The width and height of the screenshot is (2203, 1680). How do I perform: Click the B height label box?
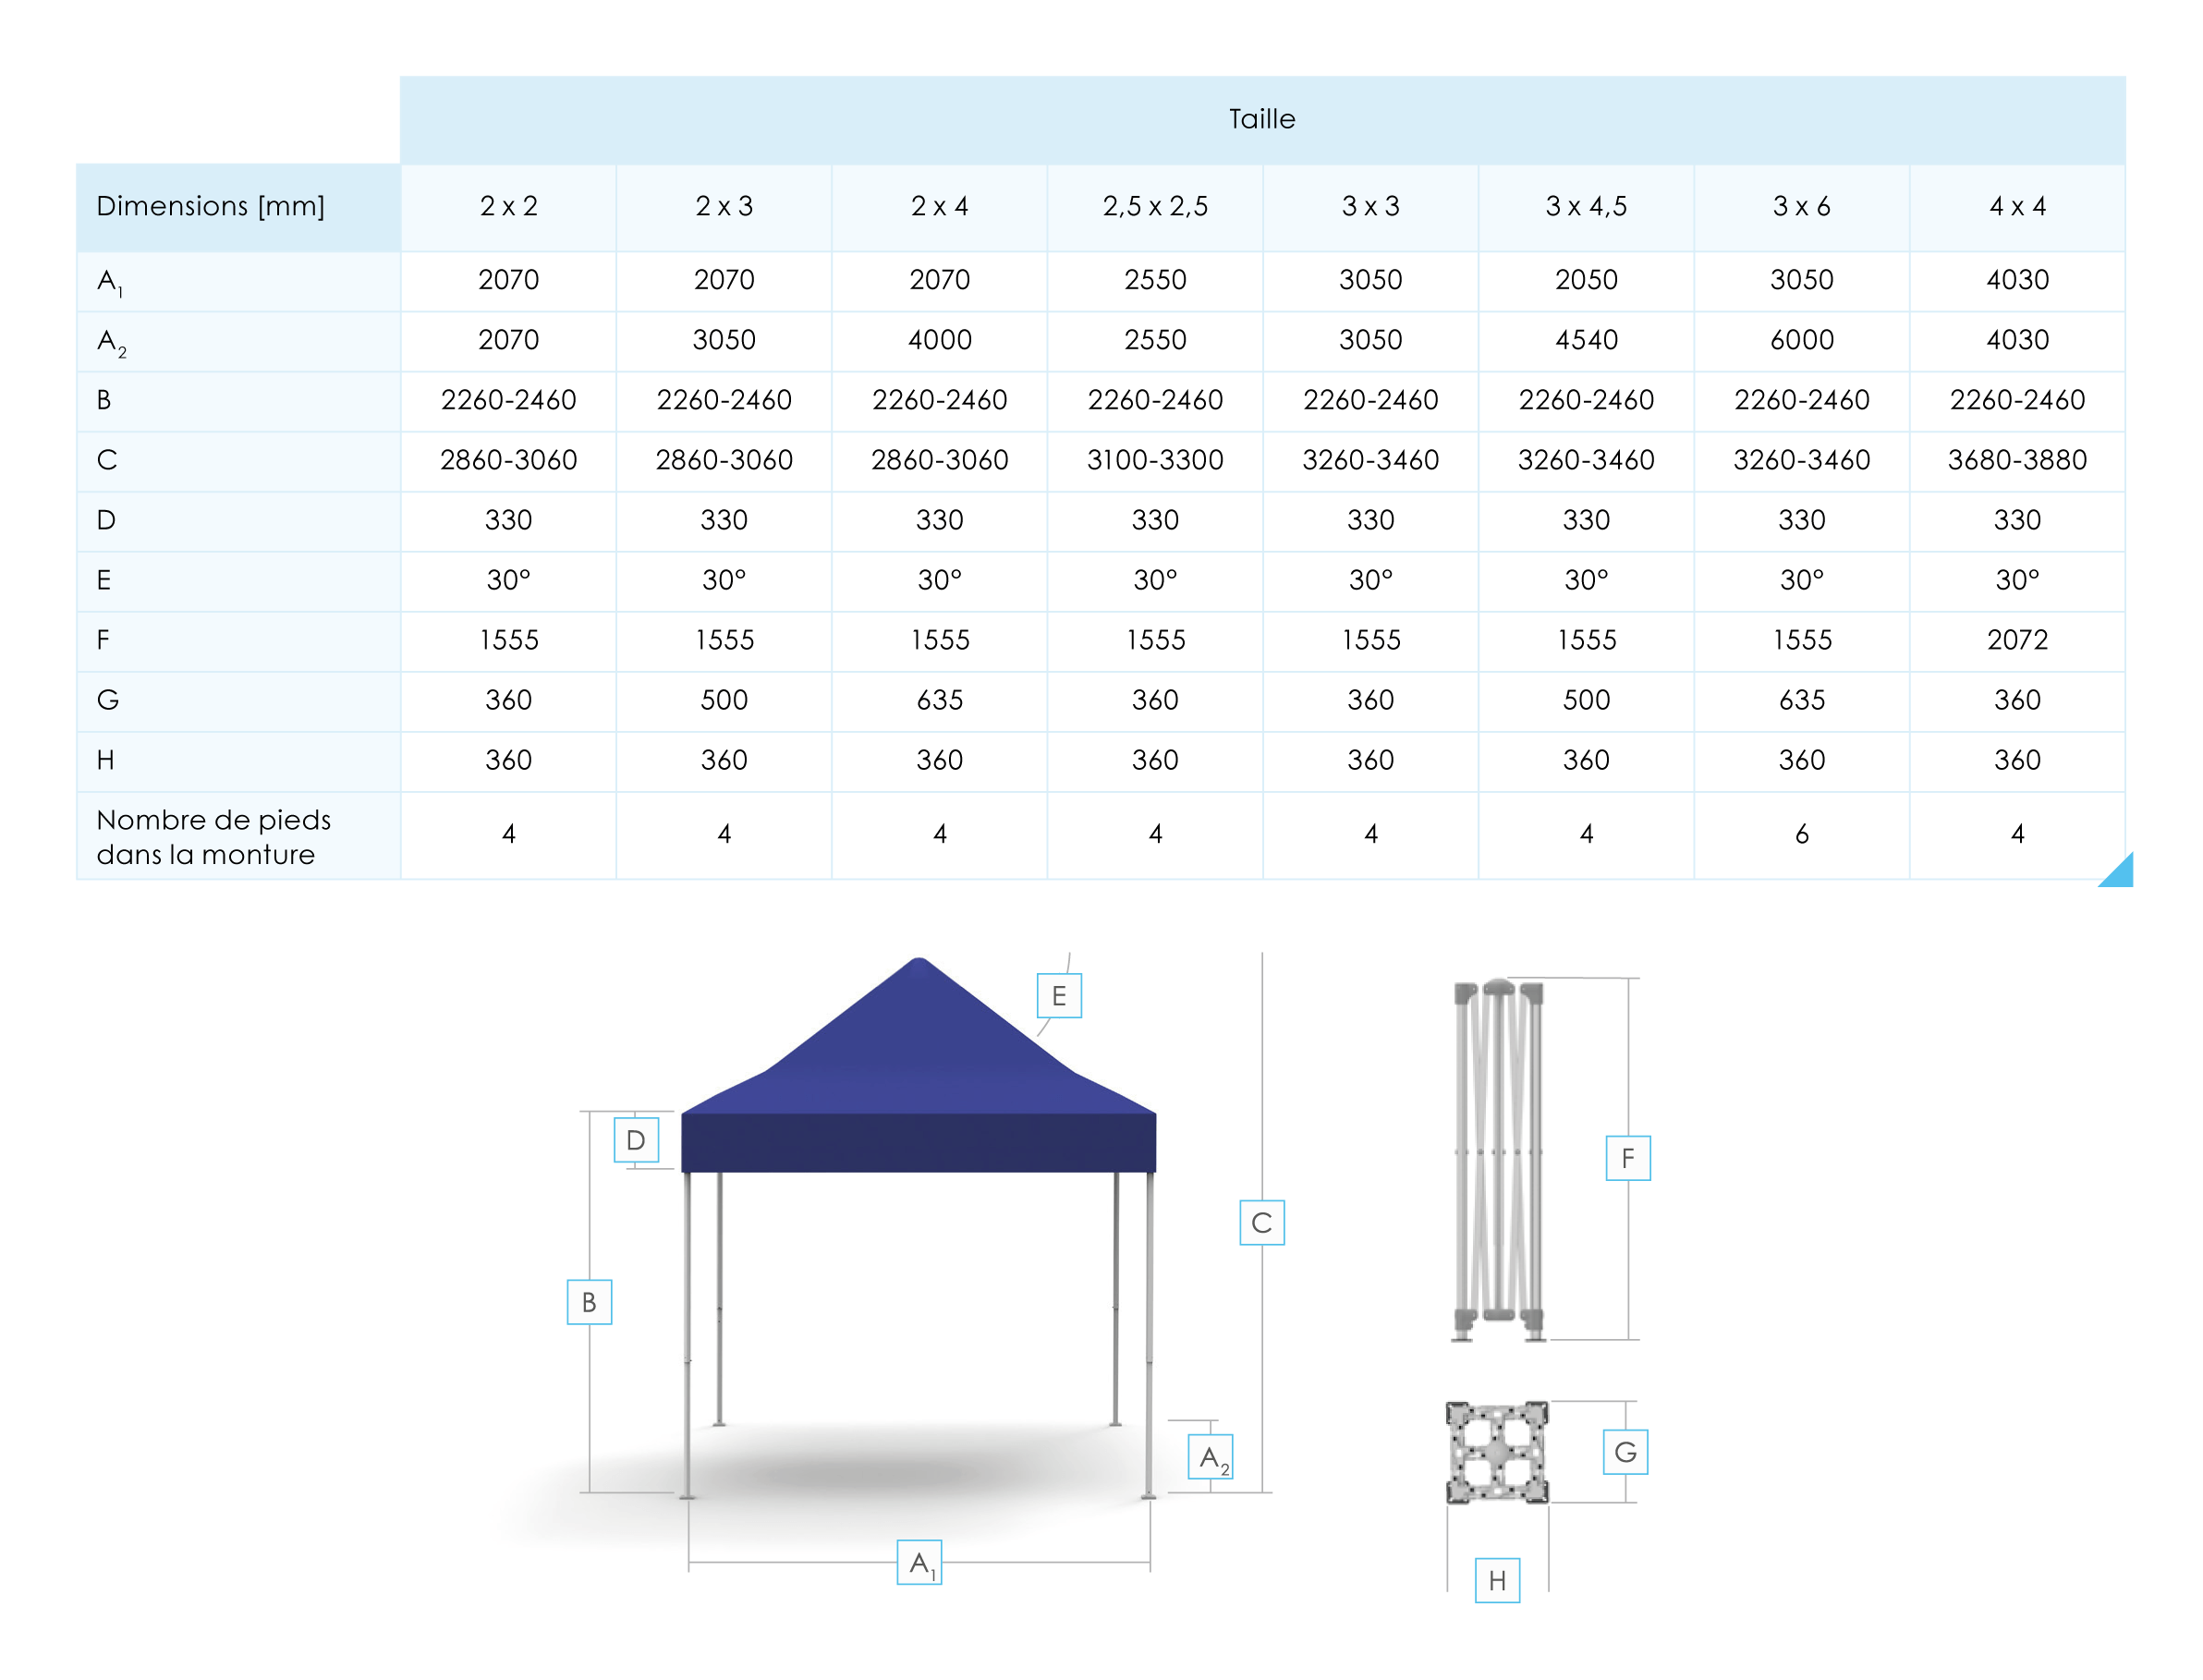[588, 1301]
